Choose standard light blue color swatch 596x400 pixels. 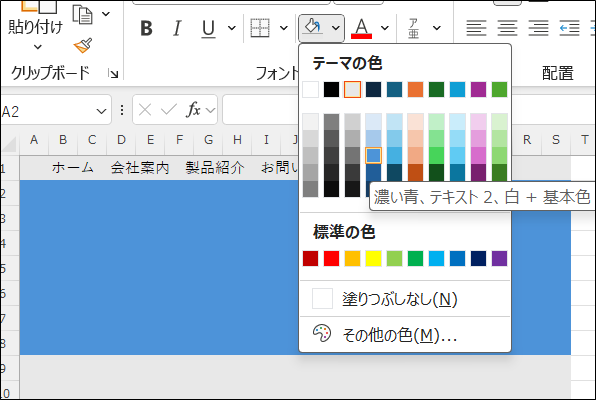pos(436,259)
